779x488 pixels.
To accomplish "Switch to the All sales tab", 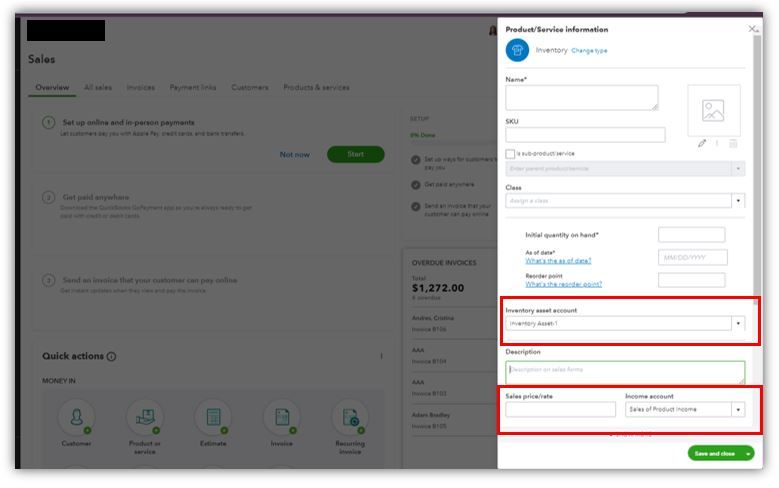I will coord(98,87).
